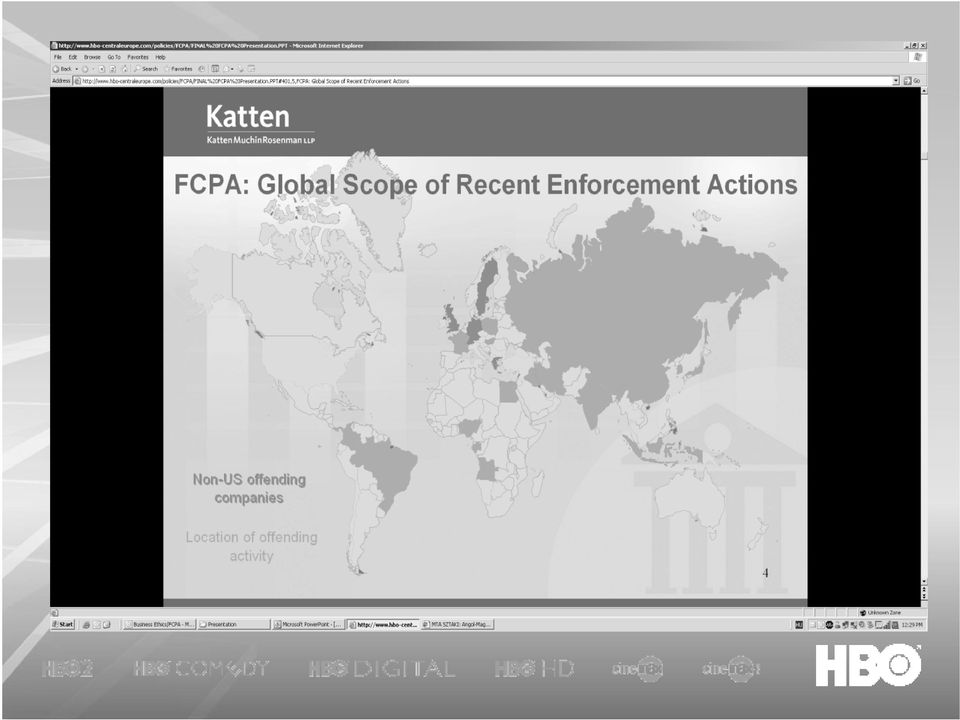Switch to MTA SZTAKI taskbar window
This screenshot has width=960, height=720.
(457, 624)
